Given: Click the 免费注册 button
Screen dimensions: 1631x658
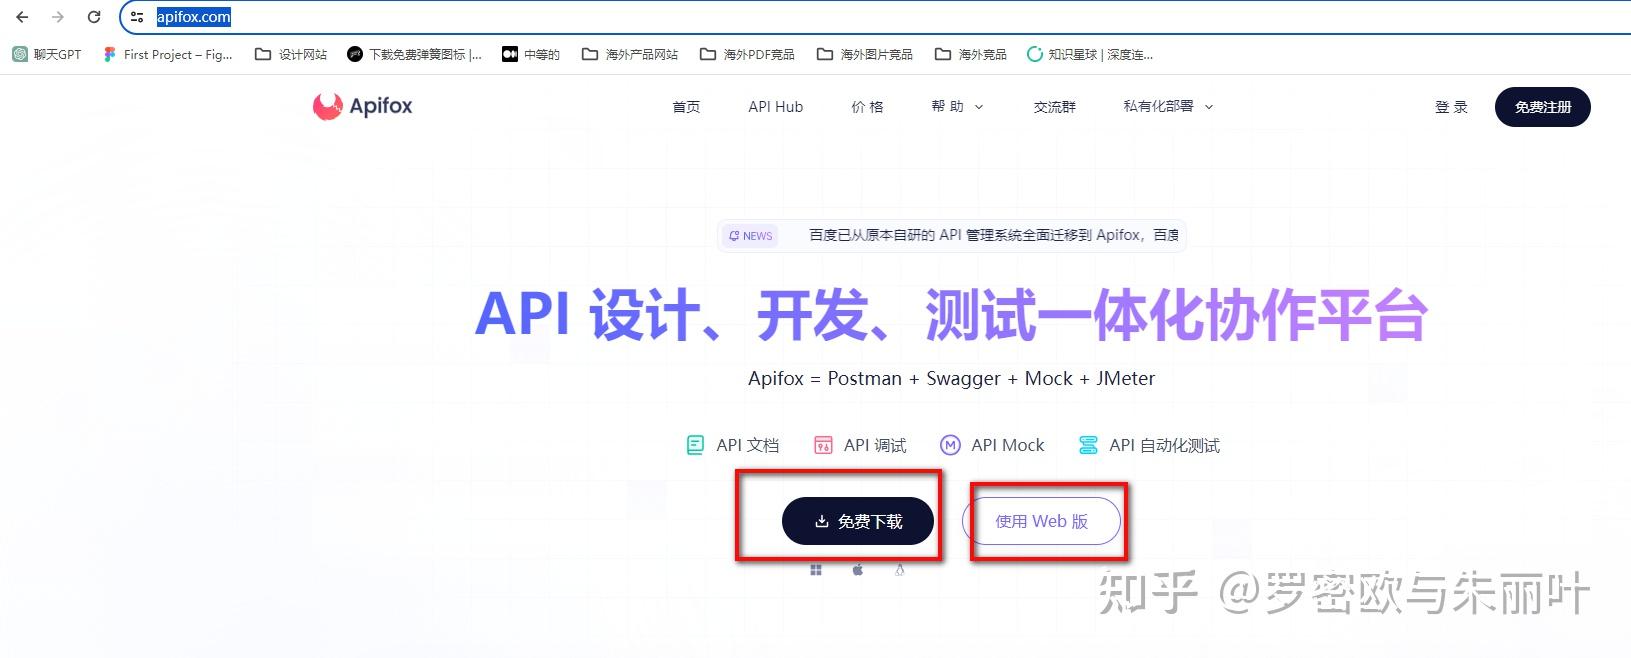Looking at the screenshot, I should point(1542,107).
